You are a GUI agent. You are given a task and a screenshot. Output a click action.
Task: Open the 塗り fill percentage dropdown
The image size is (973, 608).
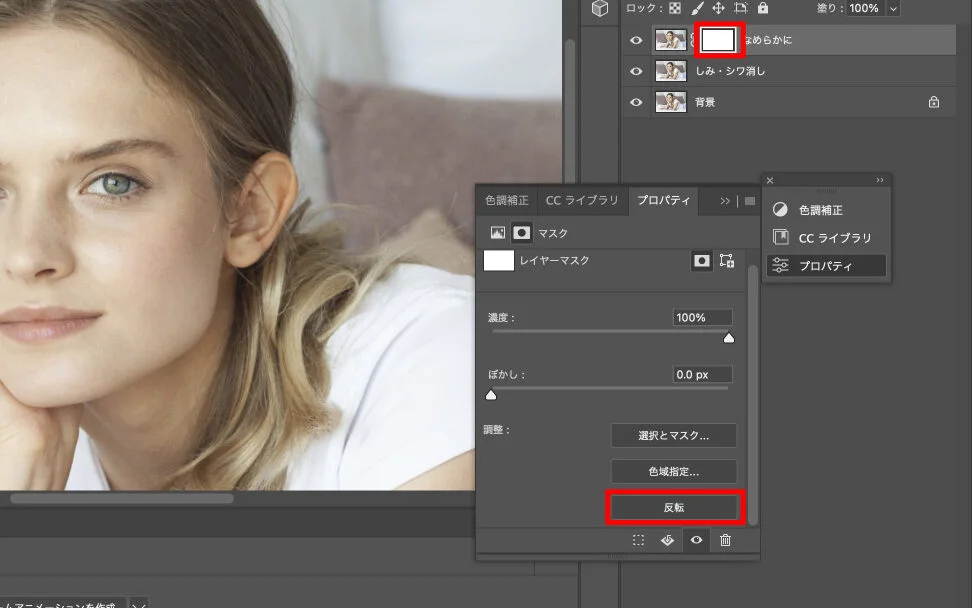pos(892,8)
